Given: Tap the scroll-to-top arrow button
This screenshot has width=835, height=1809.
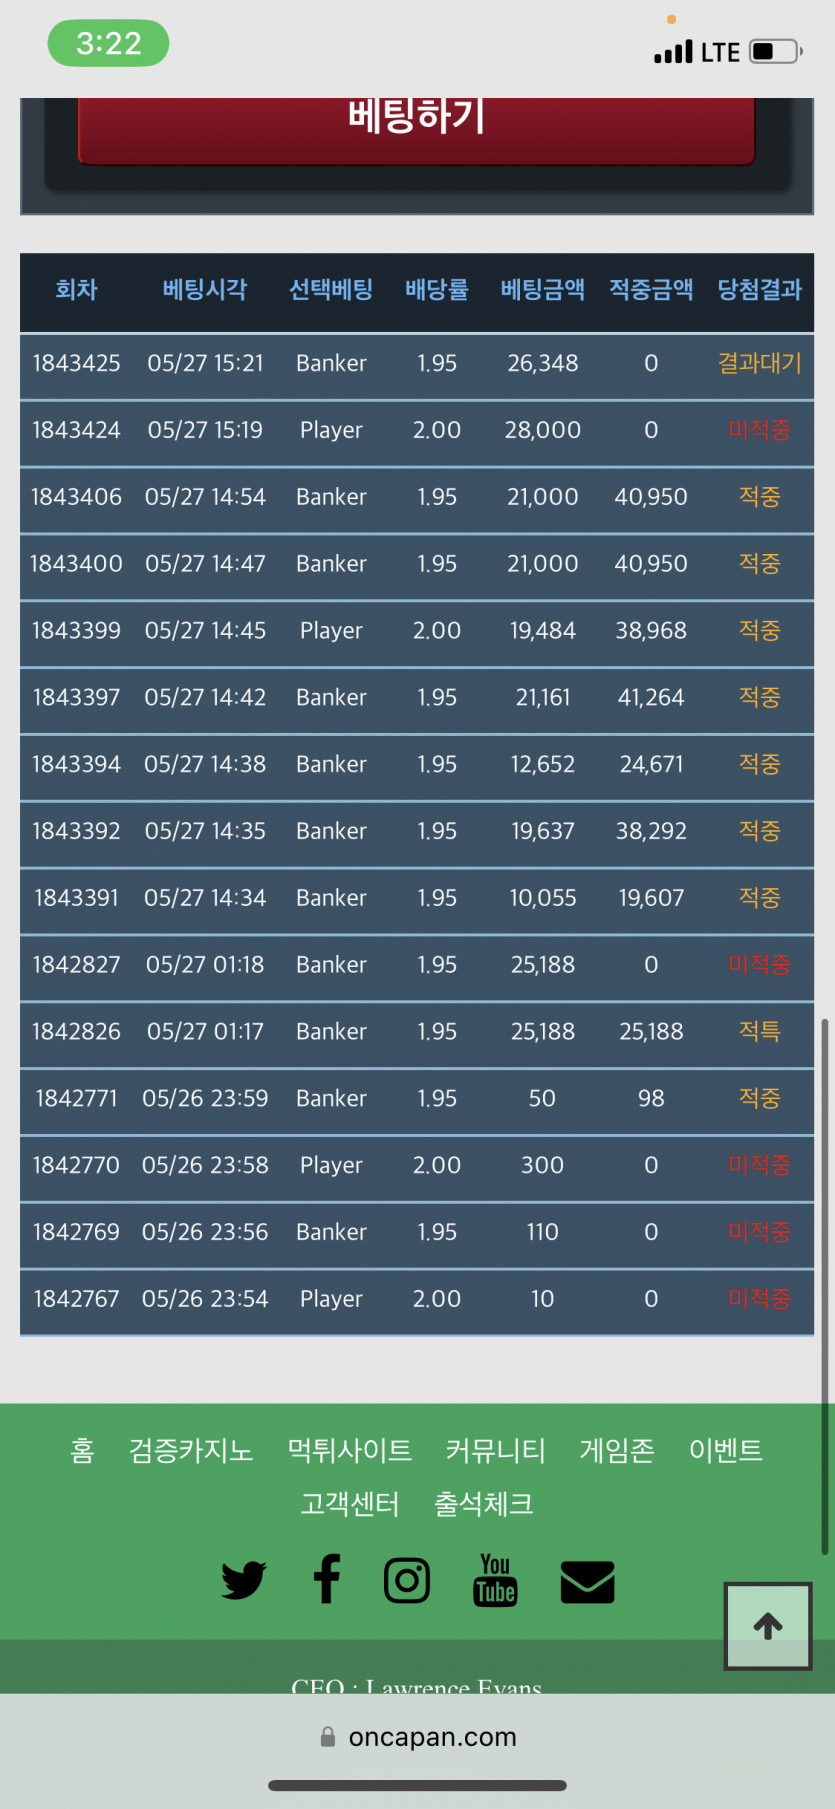Looking at the screenshot, I should [x=768, y=1626].
